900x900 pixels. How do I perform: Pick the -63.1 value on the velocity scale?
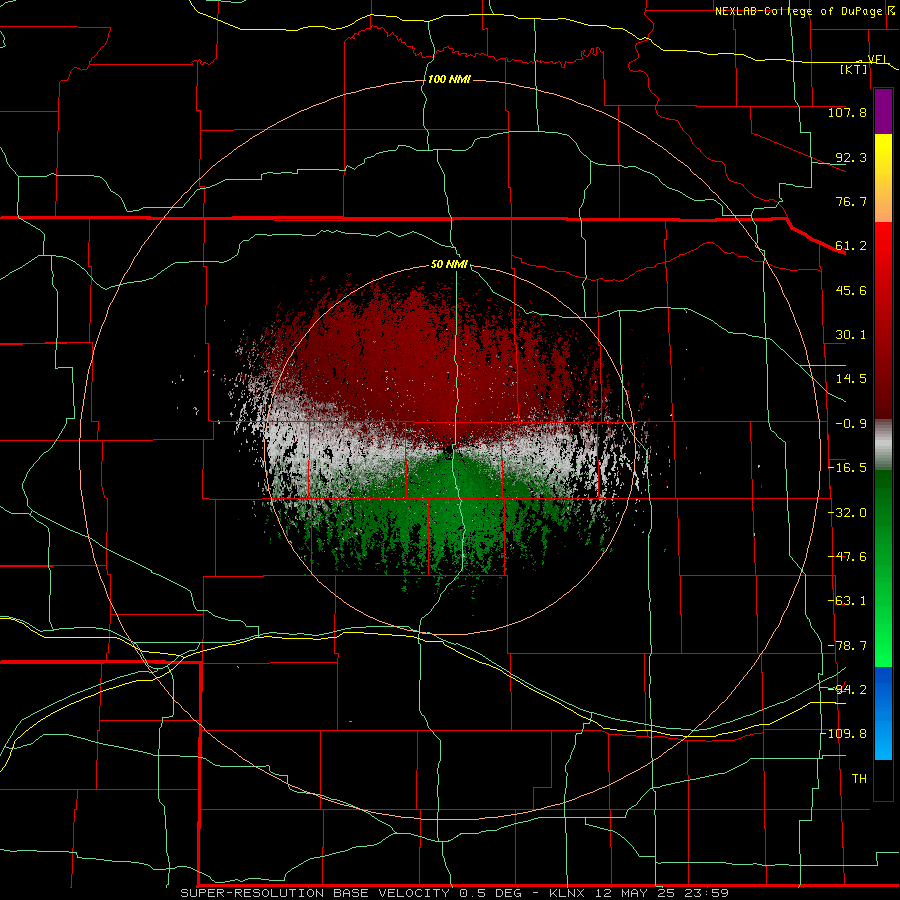847,601
